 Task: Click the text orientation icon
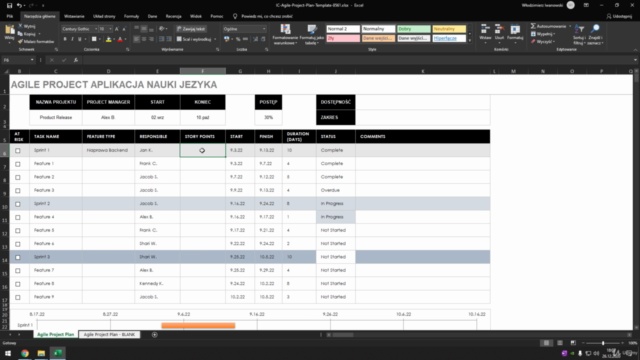(162, 29)
